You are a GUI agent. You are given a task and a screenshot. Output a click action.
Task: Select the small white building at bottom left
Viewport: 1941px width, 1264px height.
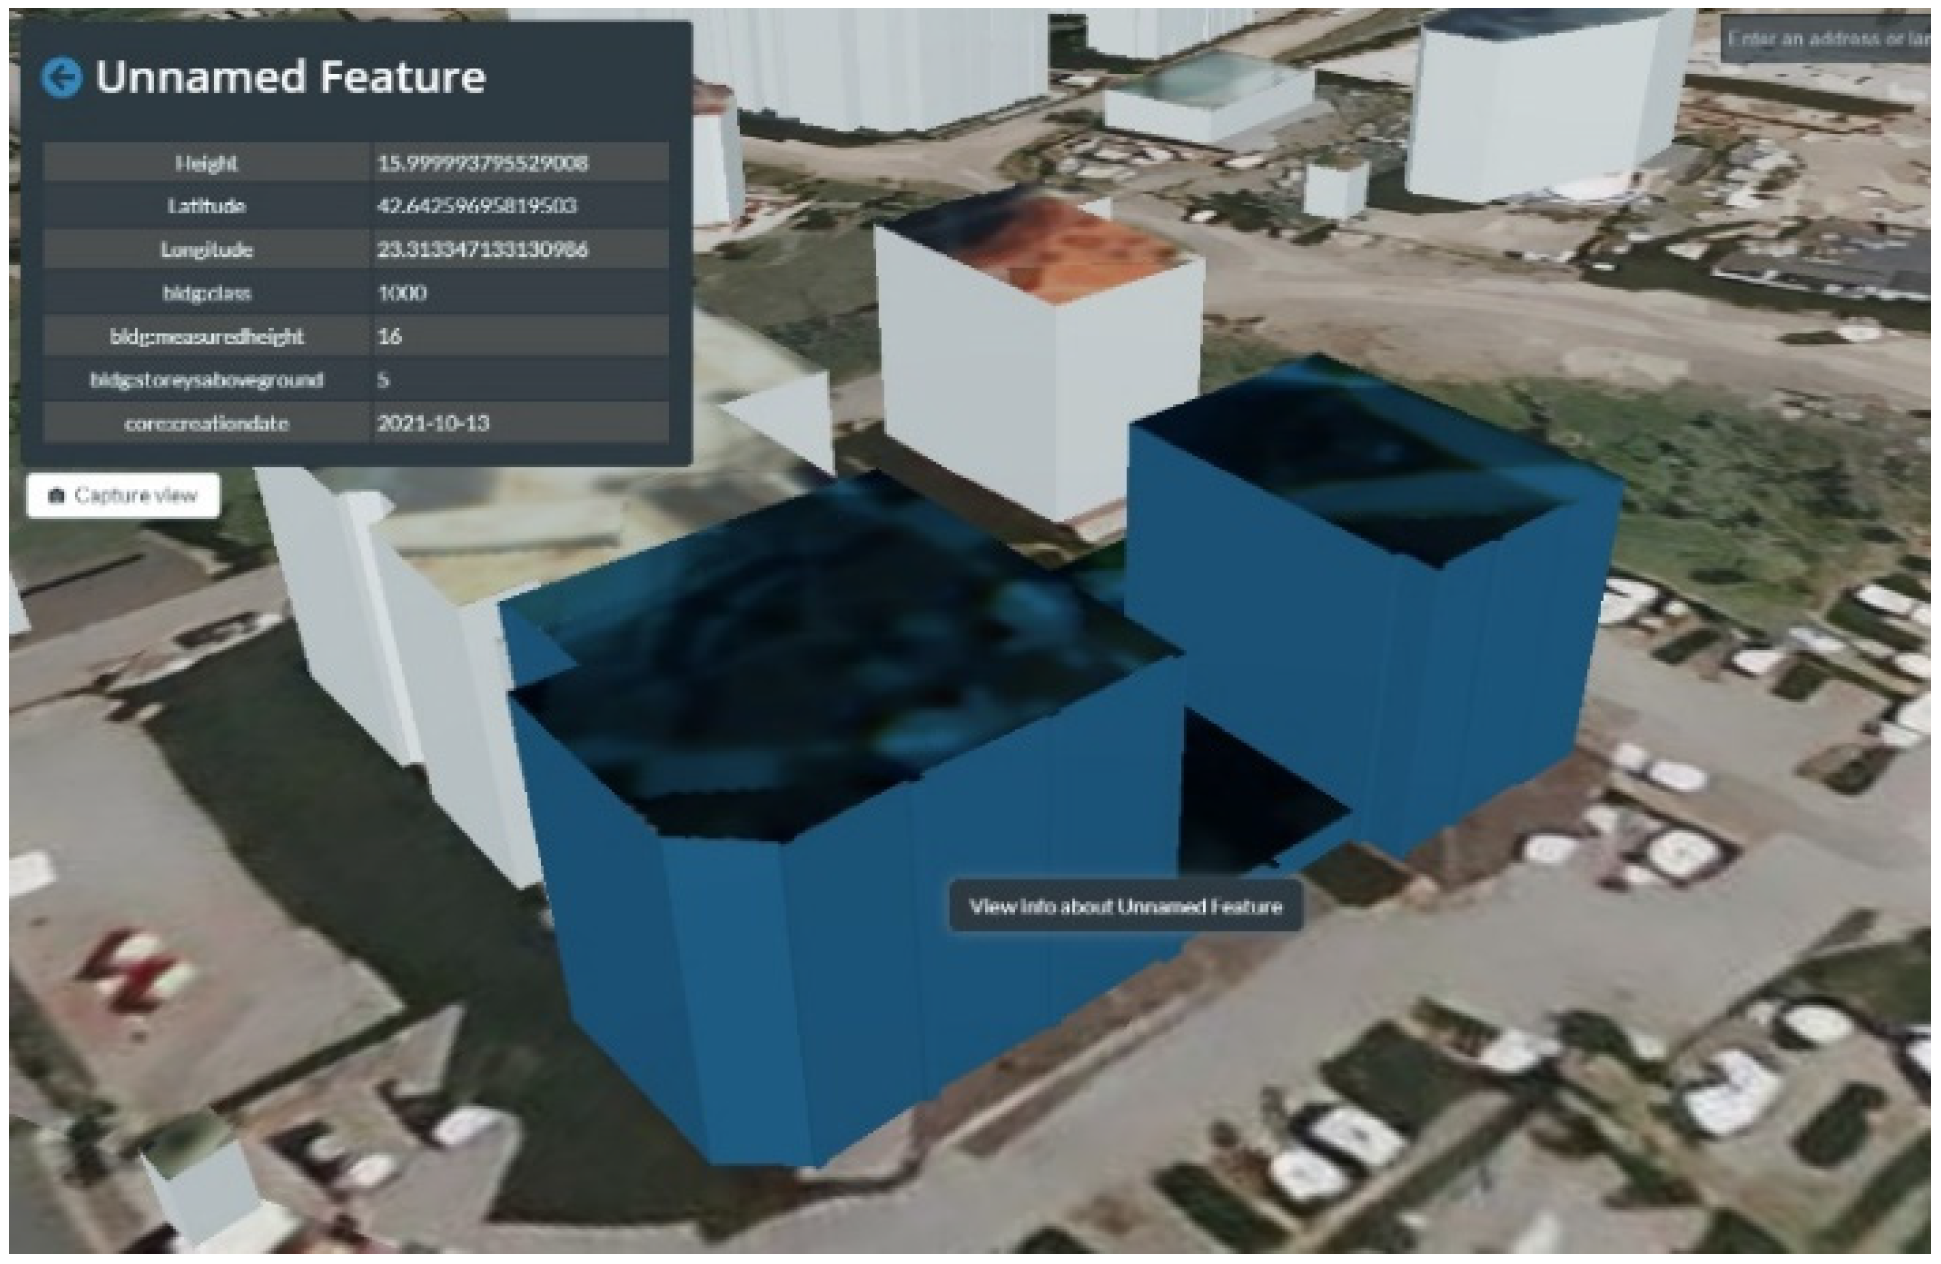pyautogui.click(x=205, y=1195)
